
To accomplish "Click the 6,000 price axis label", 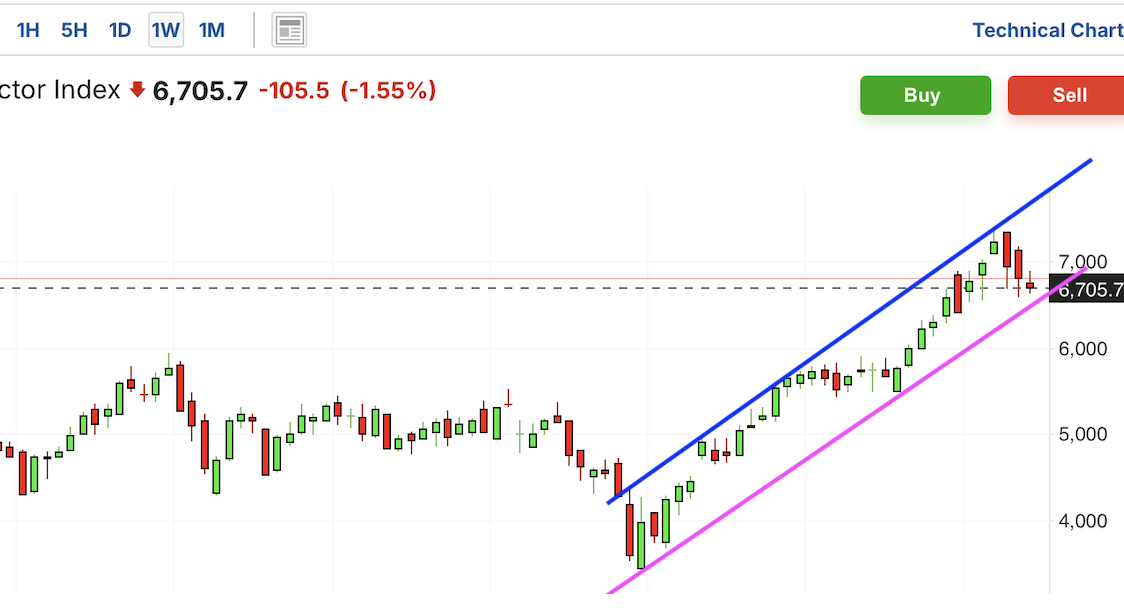I will pos(1082,348).
